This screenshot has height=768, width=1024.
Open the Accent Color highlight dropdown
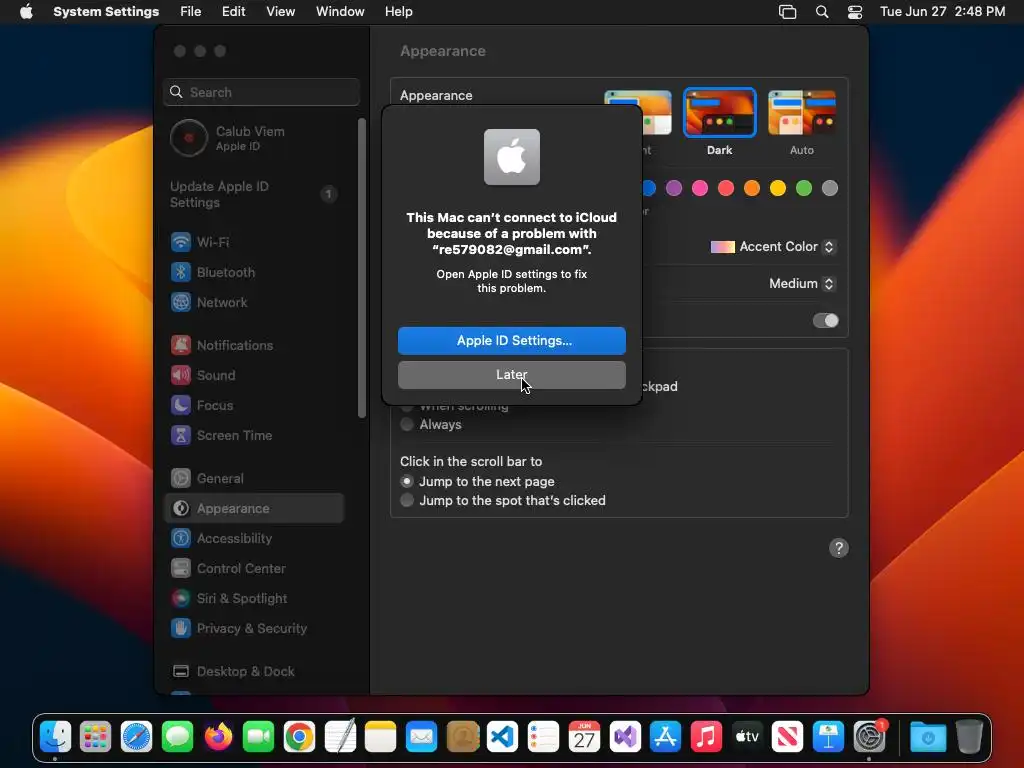[773, 247]
